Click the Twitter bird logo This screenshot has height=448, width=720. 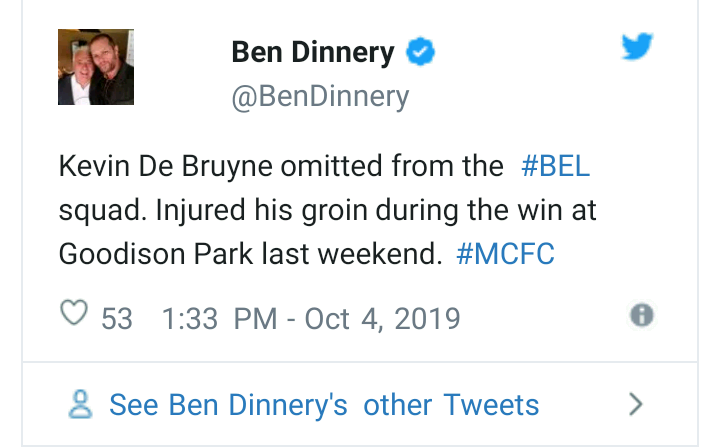coord(638,47)
